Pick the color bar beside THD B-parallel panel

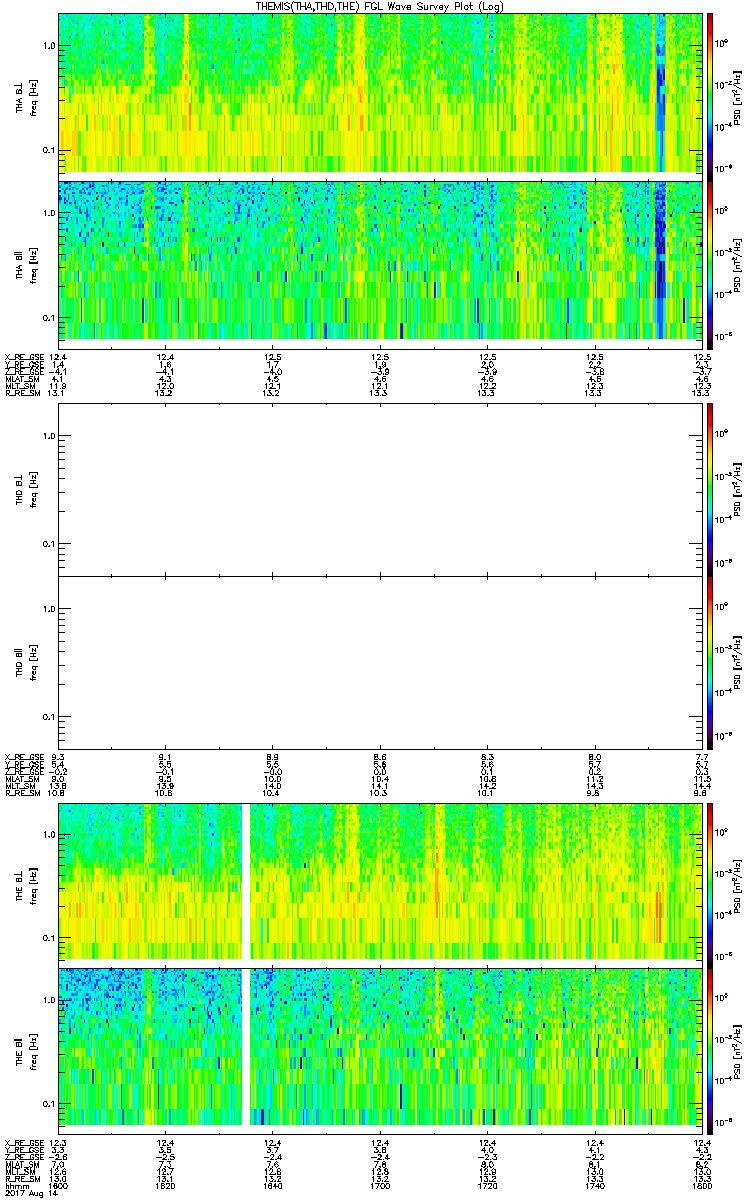pyautogui.click(x=710, y=662)
